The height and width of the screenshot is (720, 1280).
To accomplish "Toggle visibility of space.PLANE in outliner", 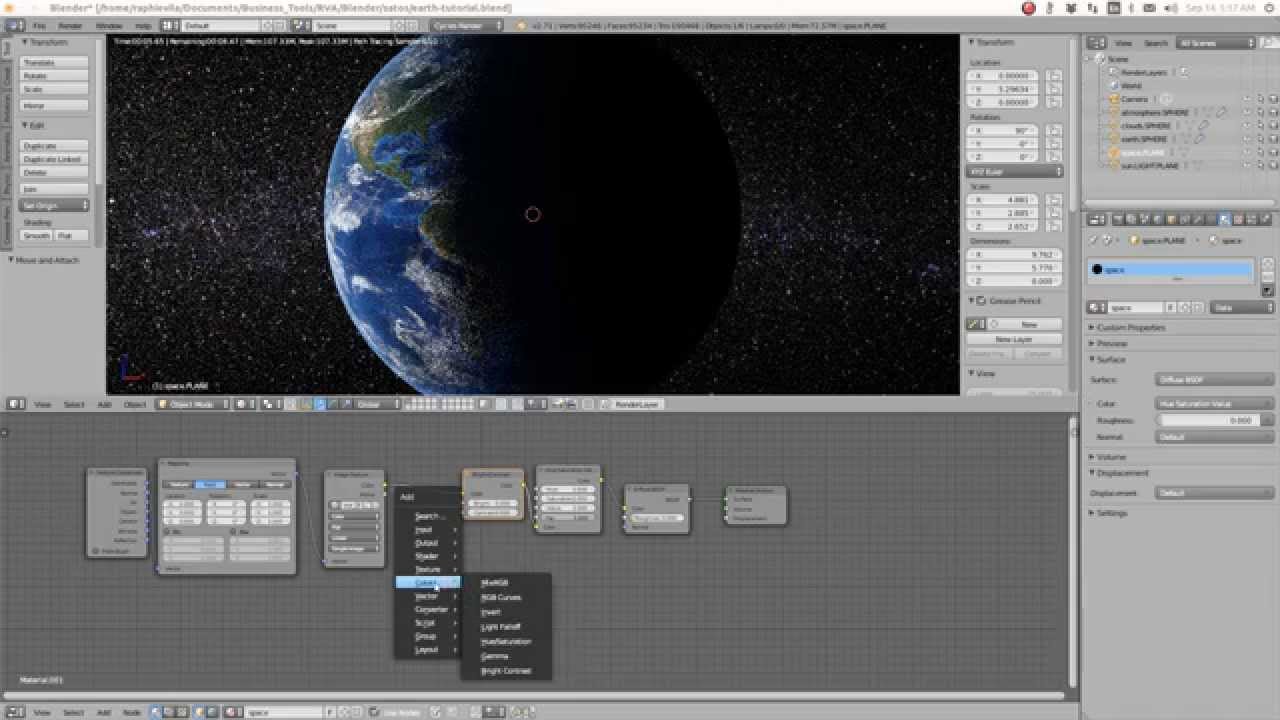I will (1247, 152).
